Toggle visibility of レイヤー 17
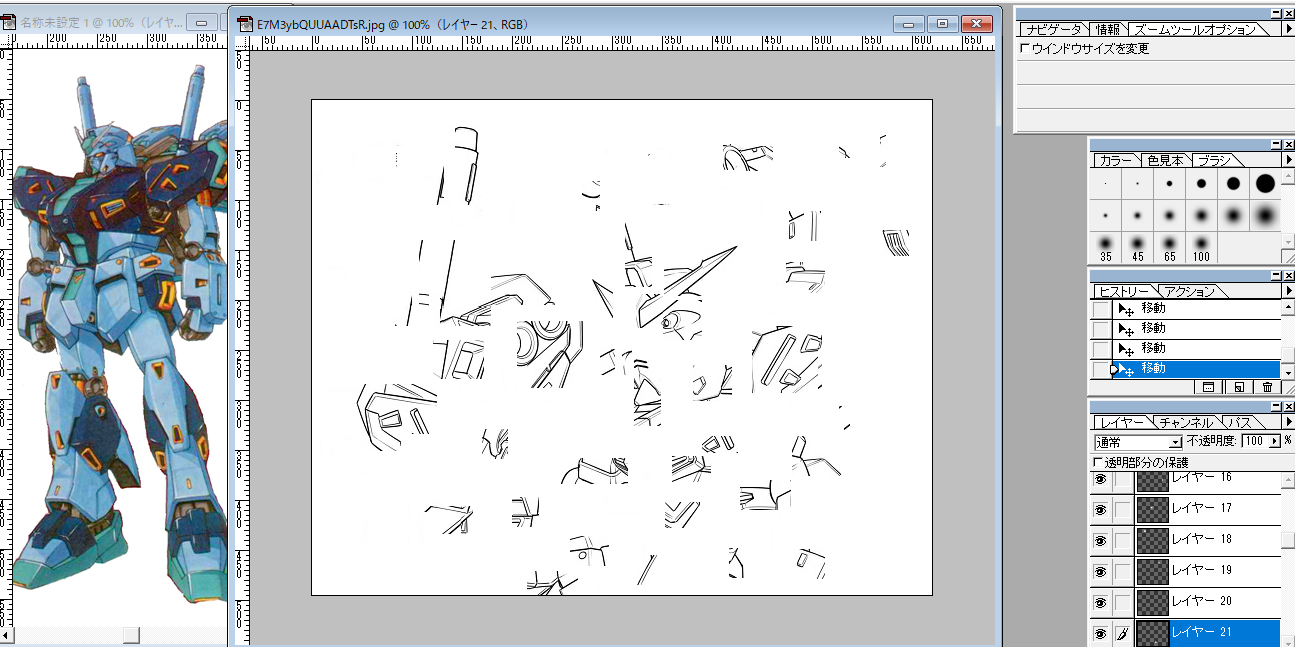 coord(1101,509)
